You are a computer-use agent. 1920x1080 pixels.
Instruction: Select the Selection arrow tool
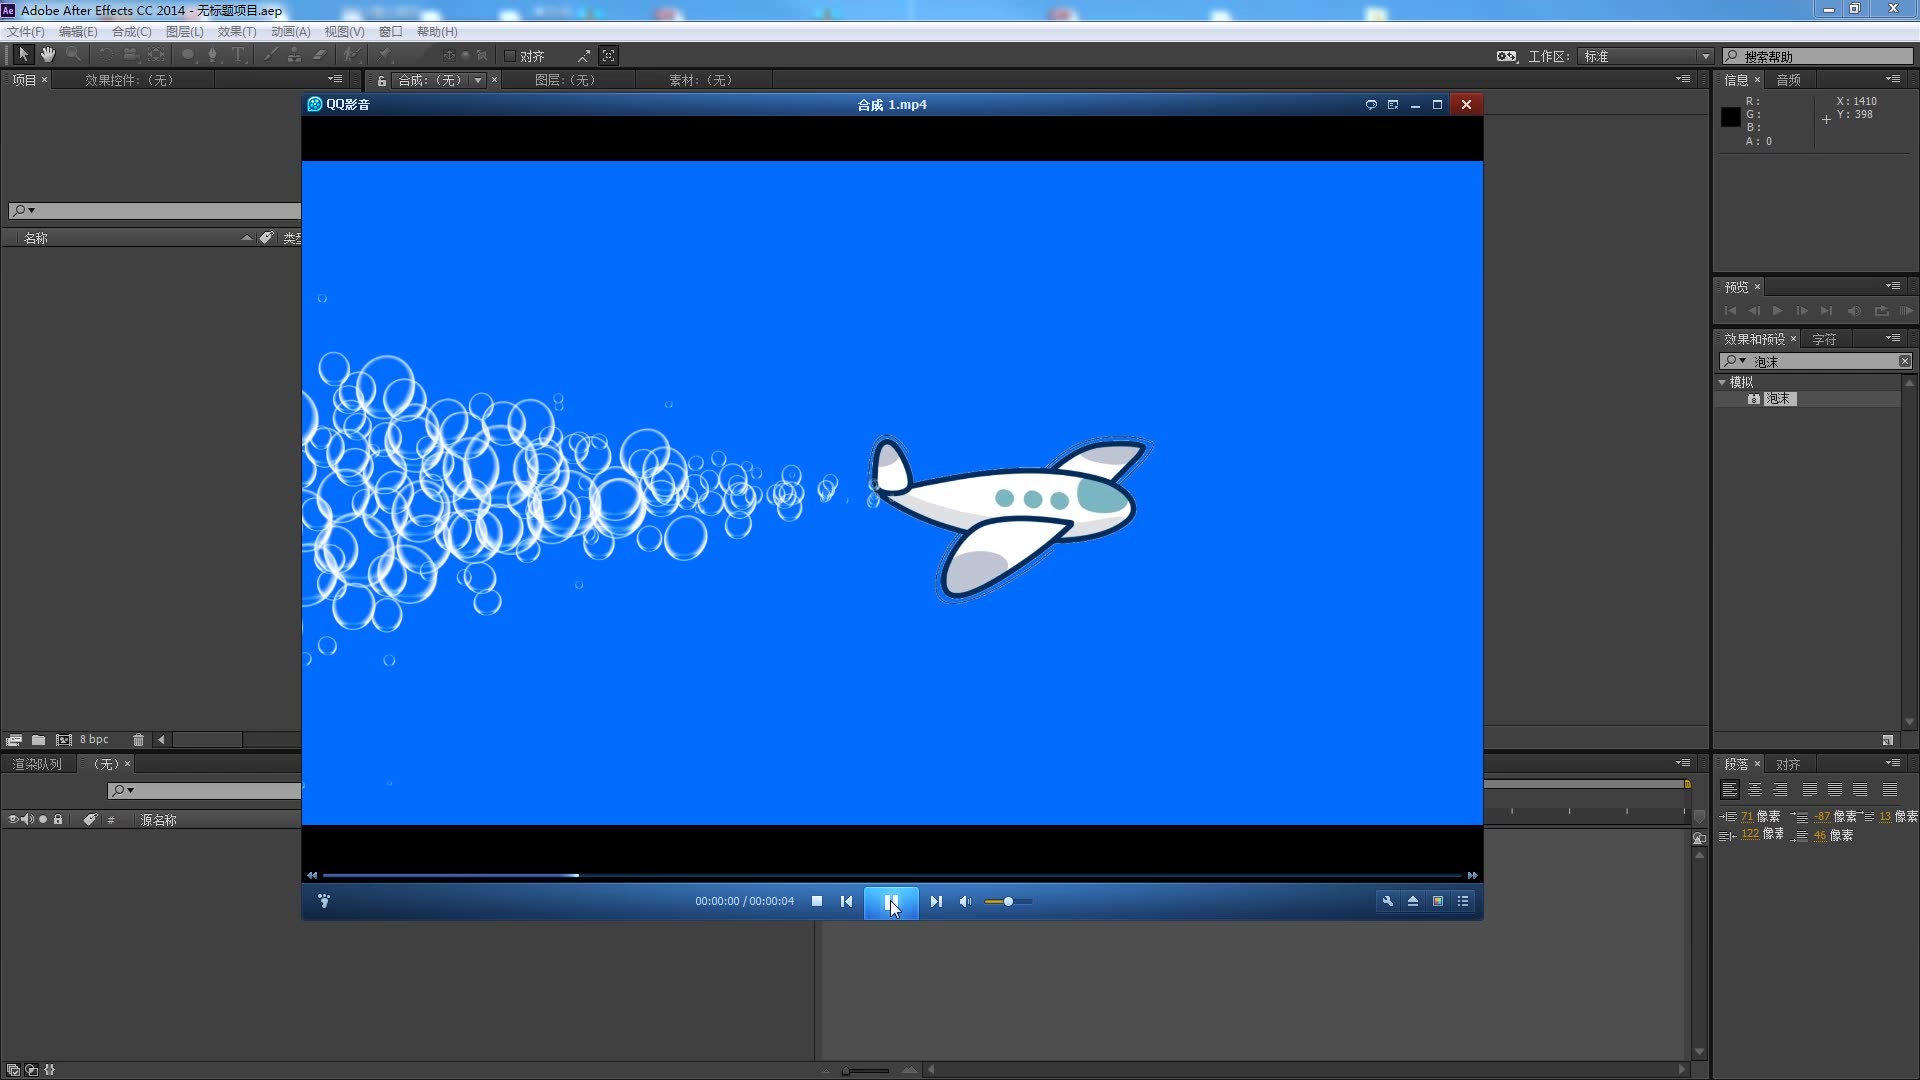(x=23, y=55)
